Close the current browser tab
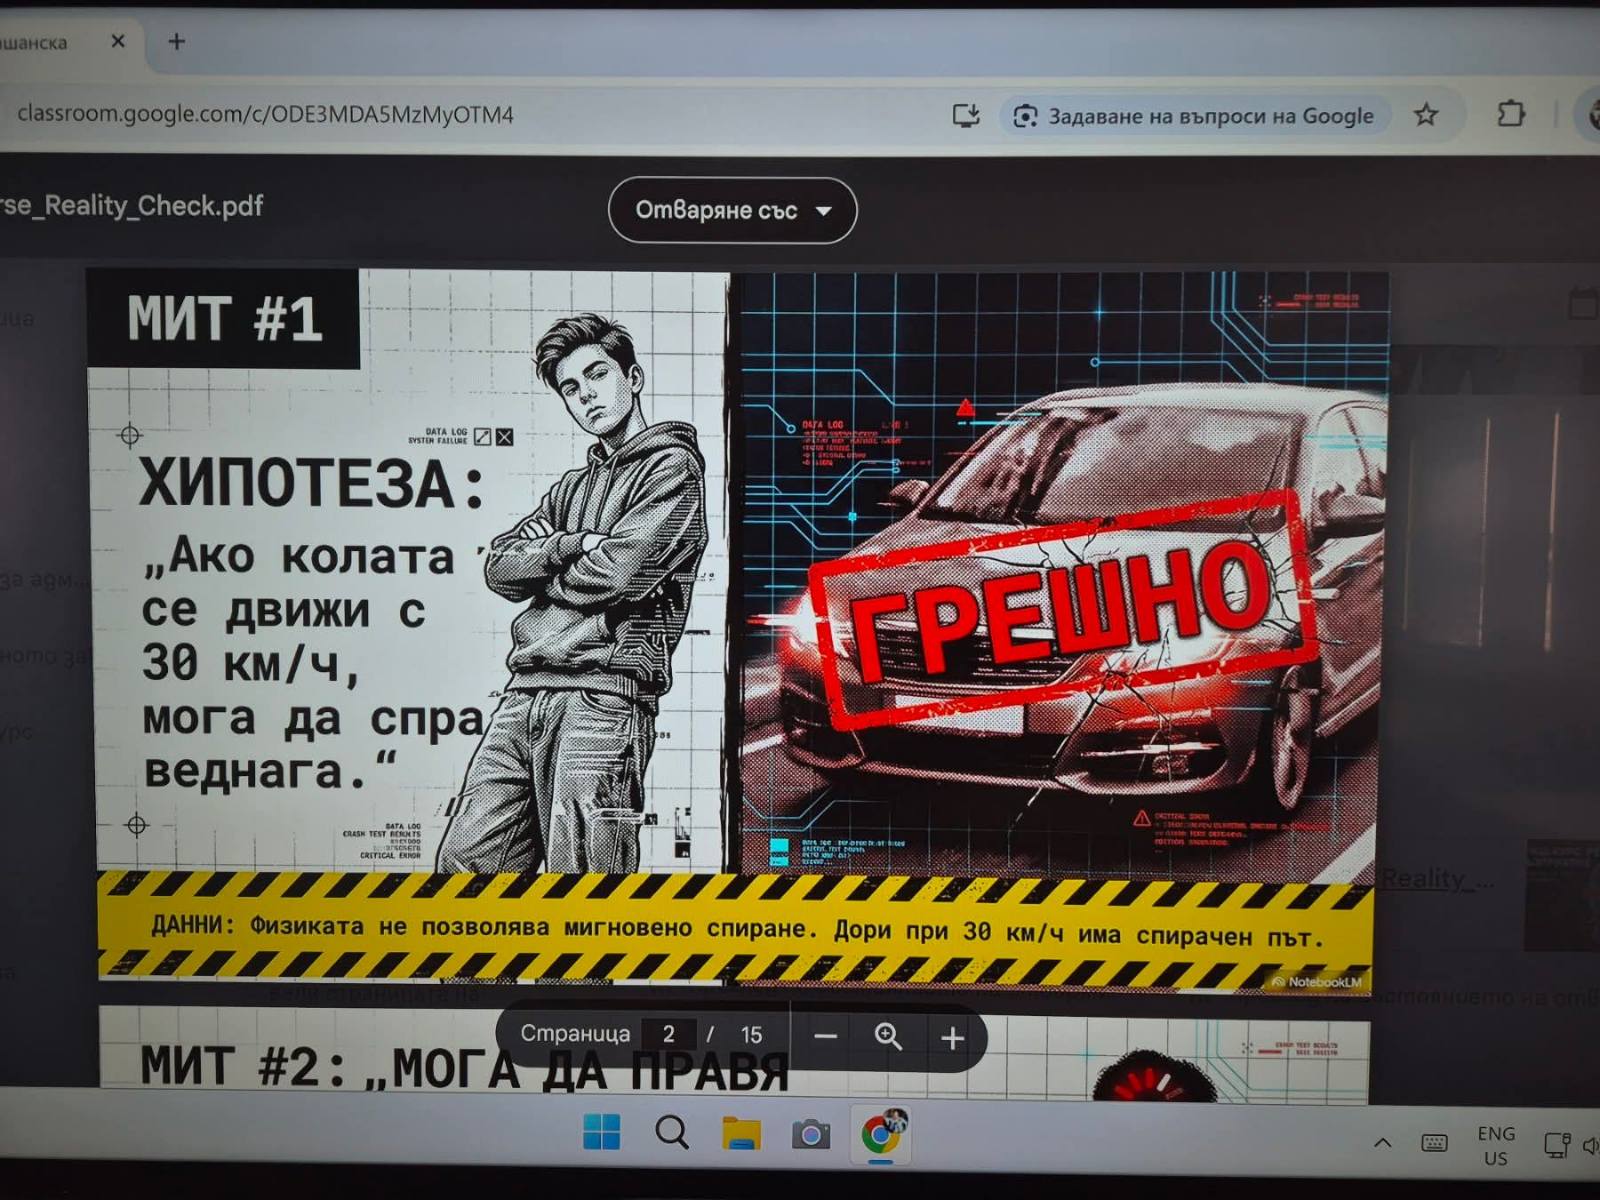Image resolution: width=1600 pixels, height=1200 pixels. pyautogui.click(x=118, y=41)
